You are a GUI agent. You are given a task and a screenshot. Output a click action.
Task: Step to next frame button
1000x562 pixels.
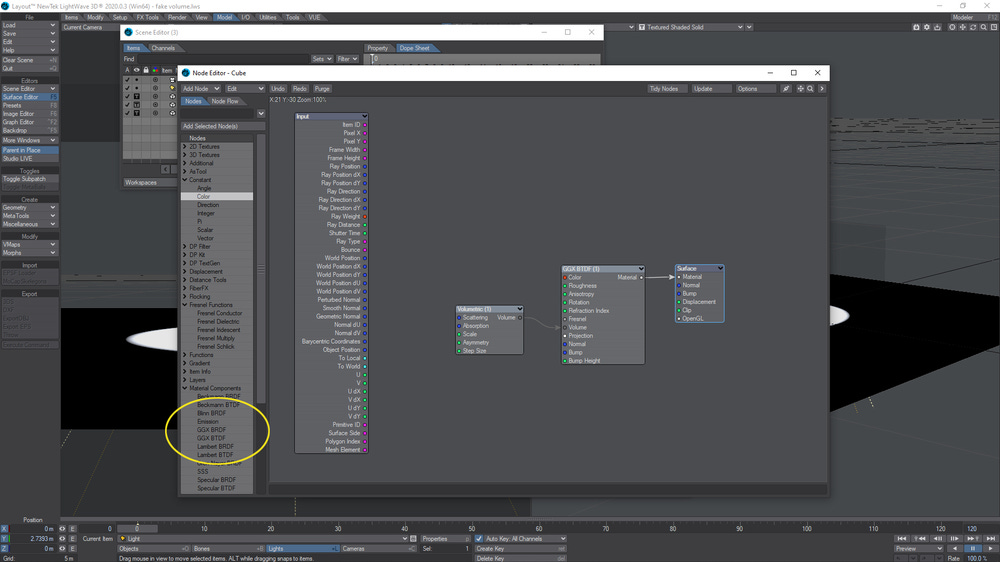click(955, 539)
